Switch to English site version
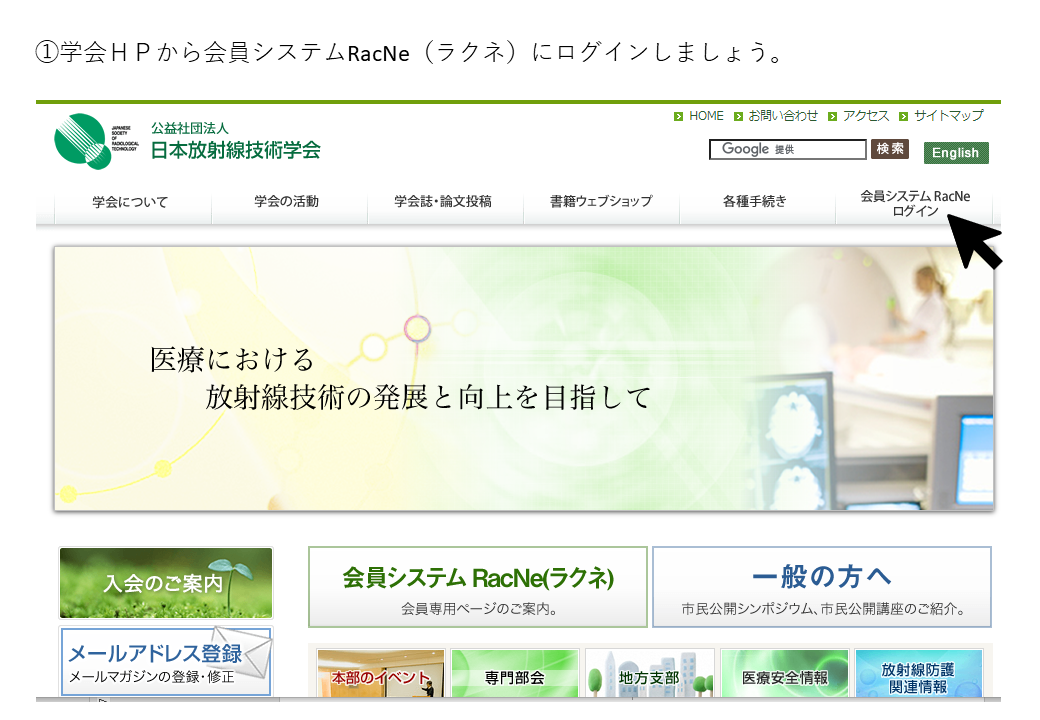Viewport: 1040px width, 720px height. click(x=956, y=153)
